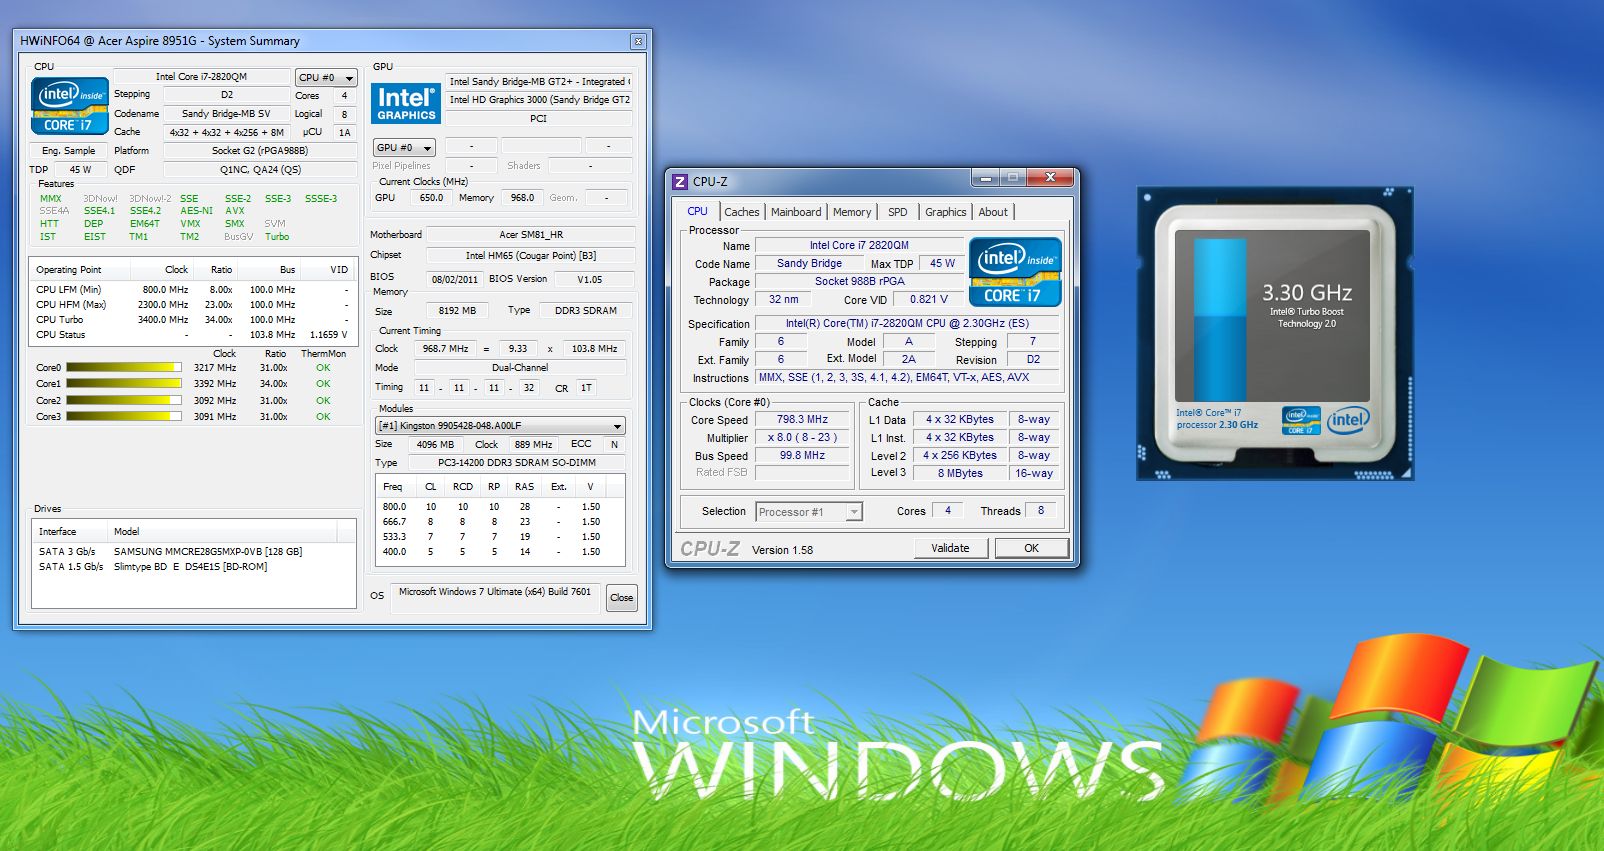Open the Graphics tab in CPU-Z
Screen dimensions: 1604x851
pyautogui.click(x=945, y=212)
